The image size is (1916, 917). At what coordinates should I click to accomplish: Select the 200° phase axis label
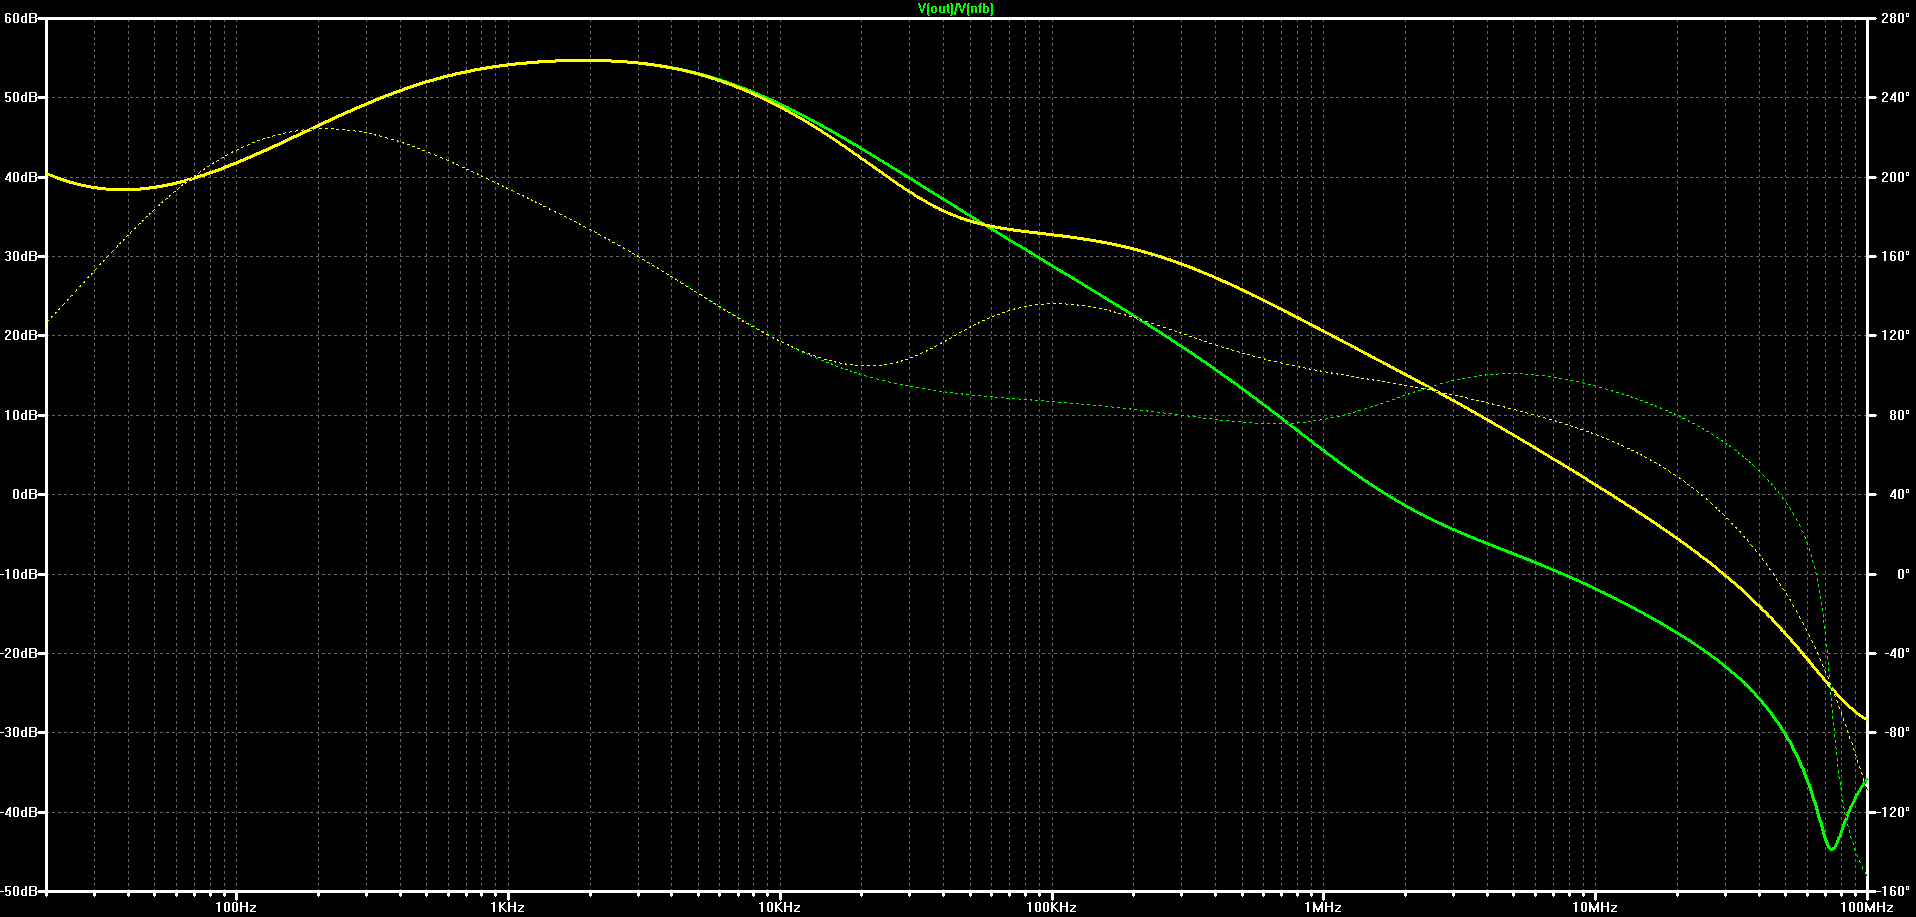1895,177
